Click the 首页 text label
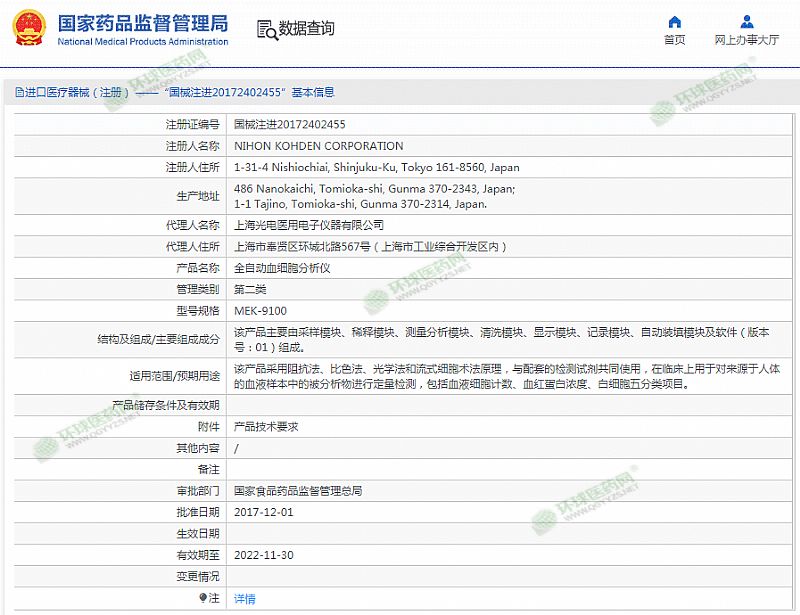 point(675,40)
